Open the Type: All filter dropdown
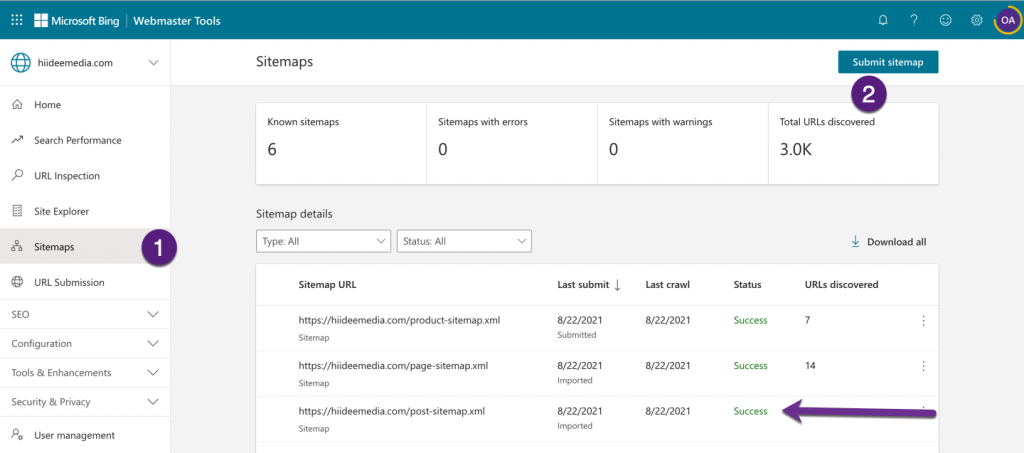The image size is (1024, 453). coord(323,241)
